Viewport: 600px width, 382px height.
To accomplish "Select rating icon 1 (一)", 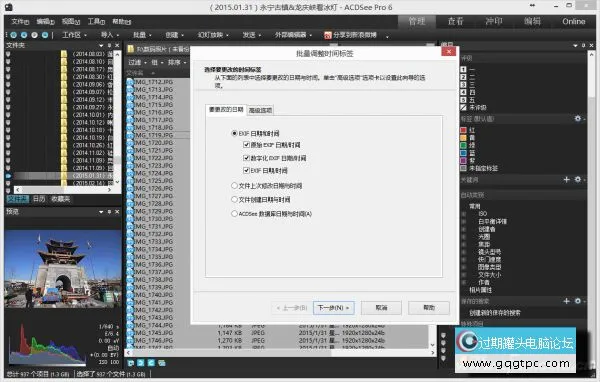I will coord(463,69).
